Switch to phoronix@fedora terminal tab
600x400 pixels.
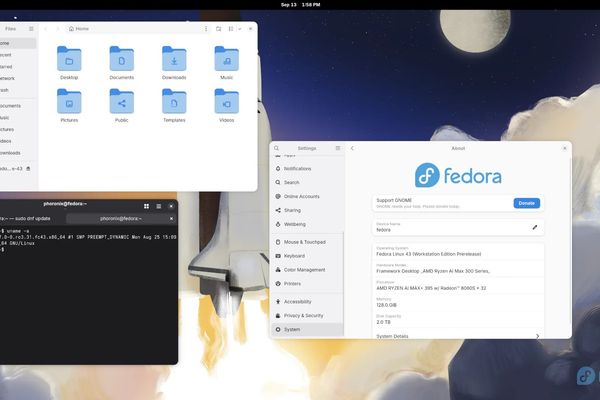tap(121, 219)
